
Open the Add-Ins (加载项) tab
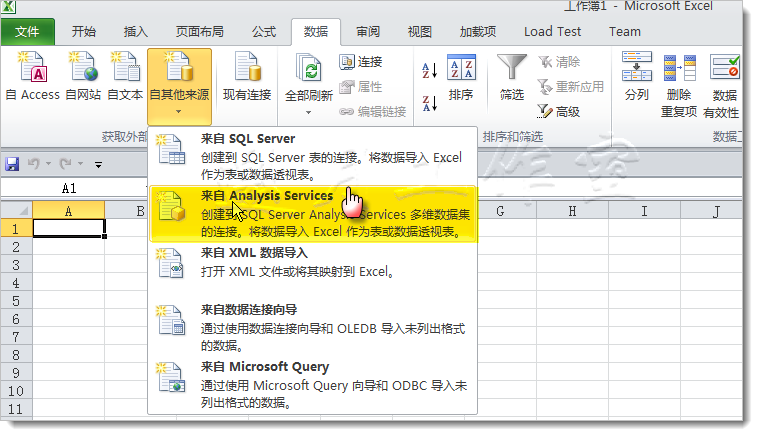click(x=478, y=32)
